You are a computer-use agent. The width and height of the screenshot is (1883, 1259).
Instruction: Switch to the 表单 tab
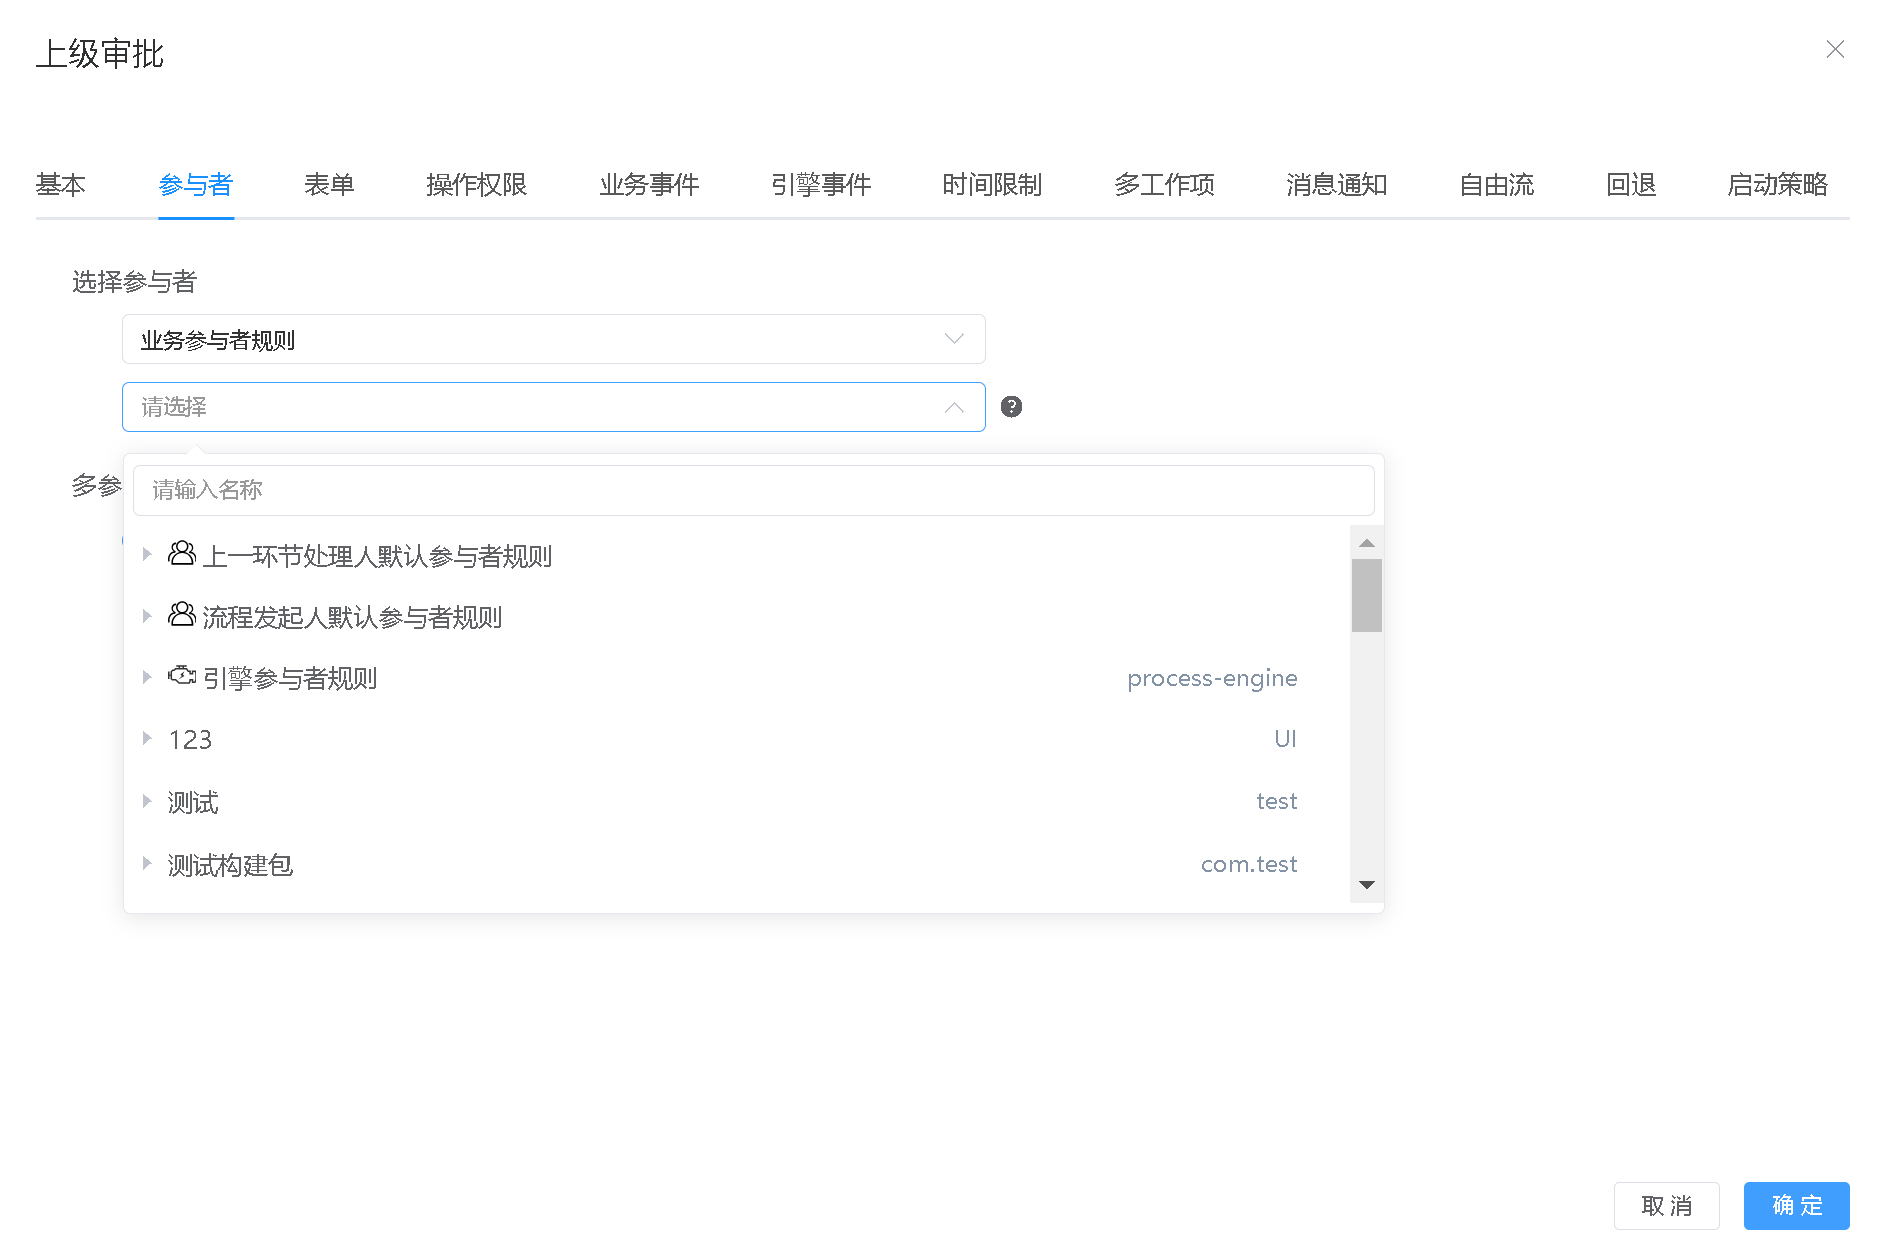[330, 184]
